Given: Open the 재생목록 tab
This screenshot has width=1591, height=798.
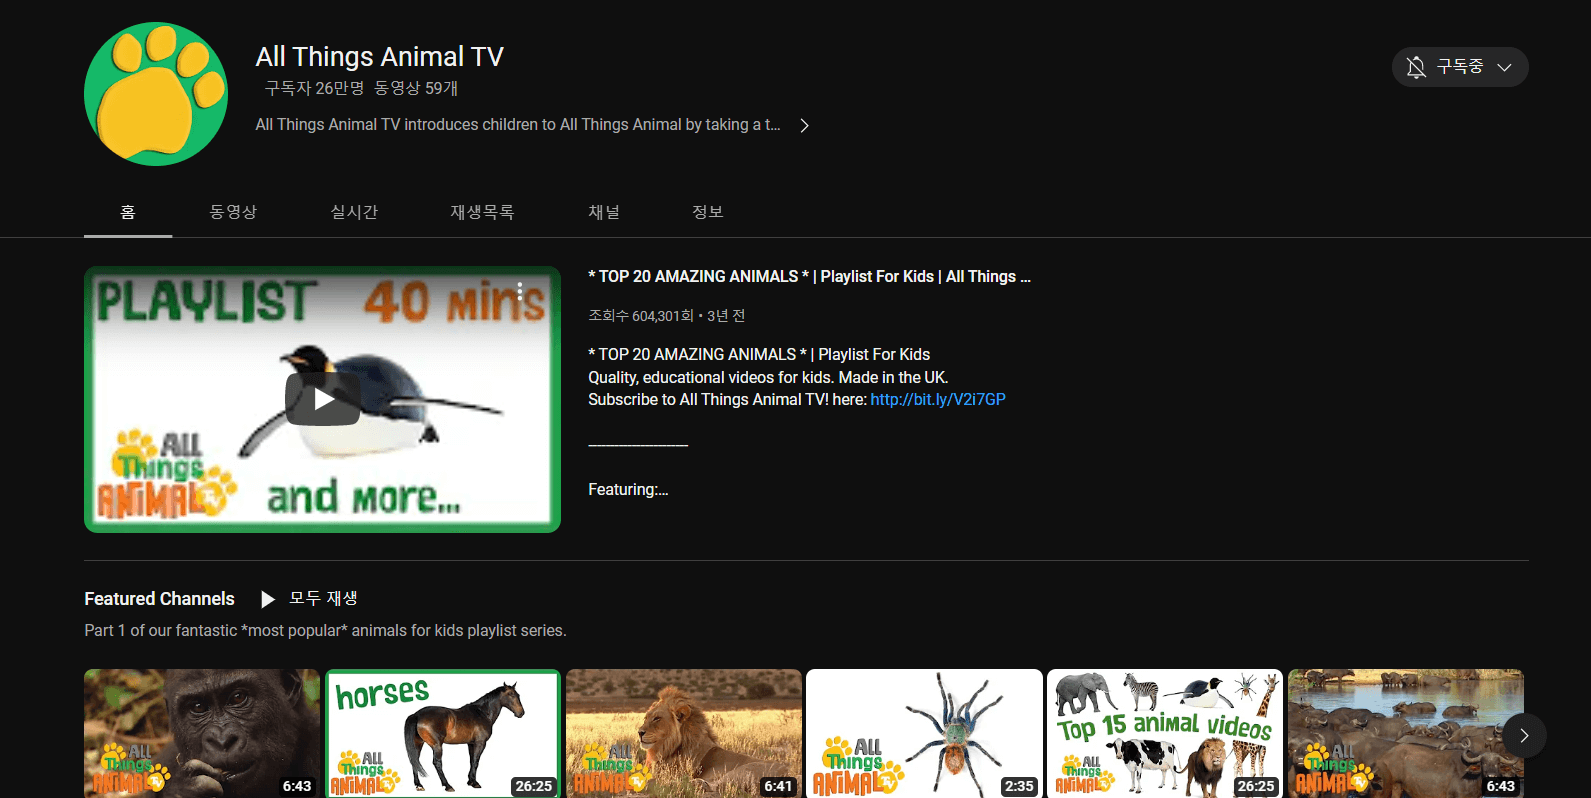Looking at the screenshot, I should [482, 212].
